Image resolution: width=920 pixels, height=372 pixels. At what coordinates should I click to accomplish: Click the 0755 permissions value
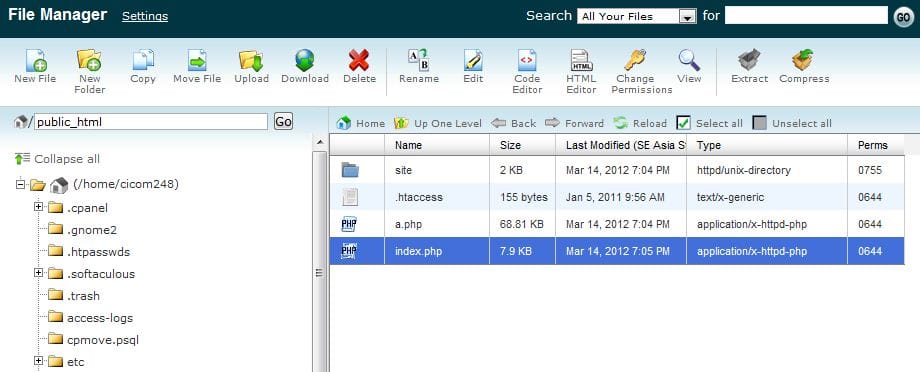click(870, 170)
